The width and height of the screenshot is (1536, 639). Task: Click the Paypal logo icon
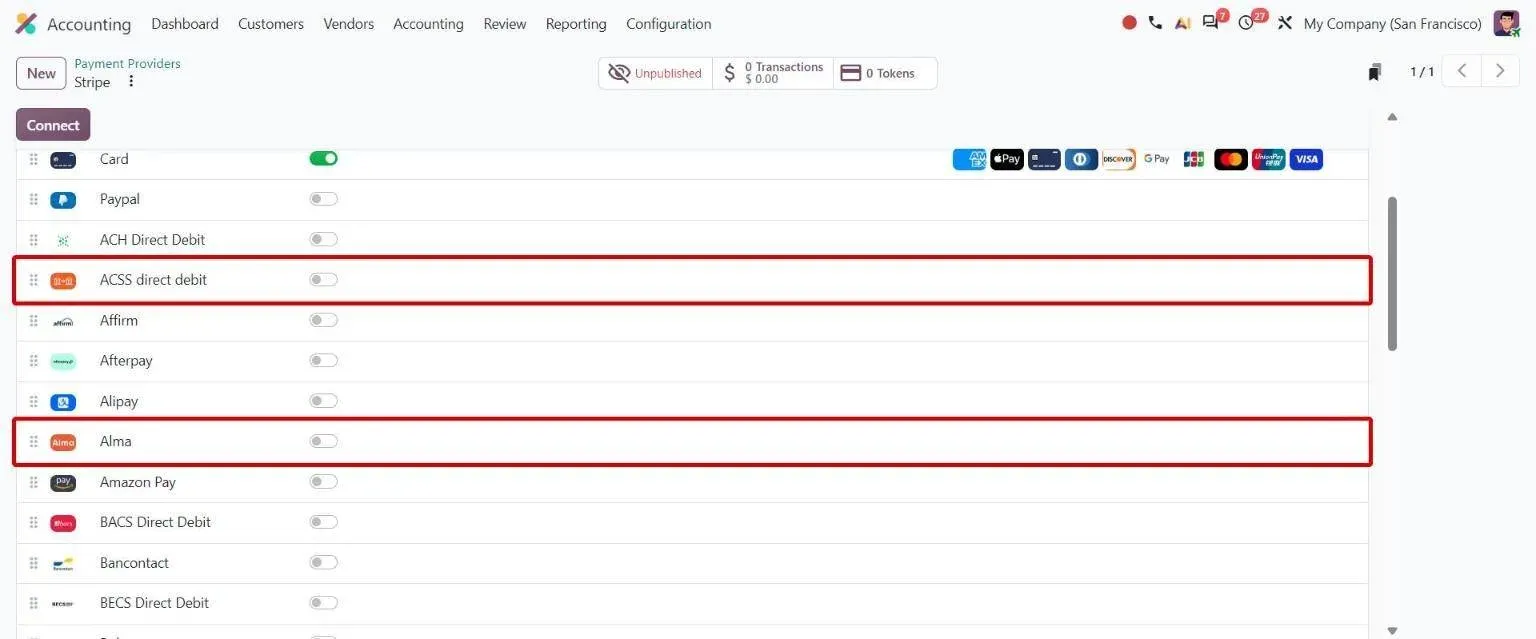[63, 200]
